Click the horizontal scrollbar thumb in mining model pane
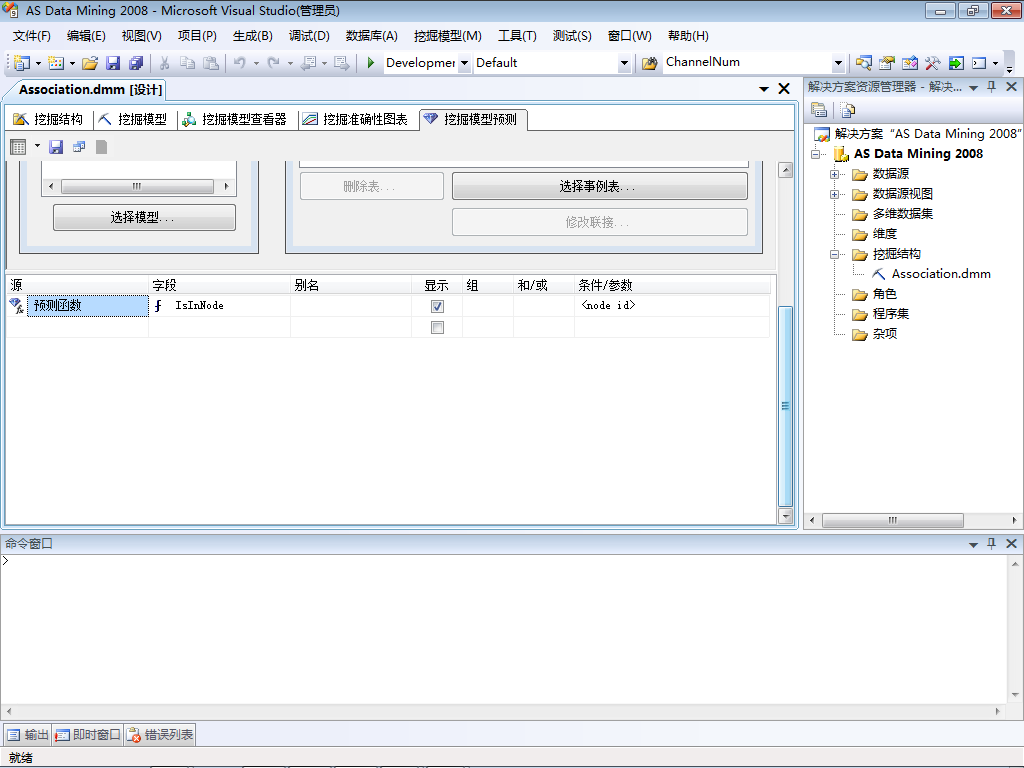Viewport: 1024px width, 768px height. tap(137, 186)
